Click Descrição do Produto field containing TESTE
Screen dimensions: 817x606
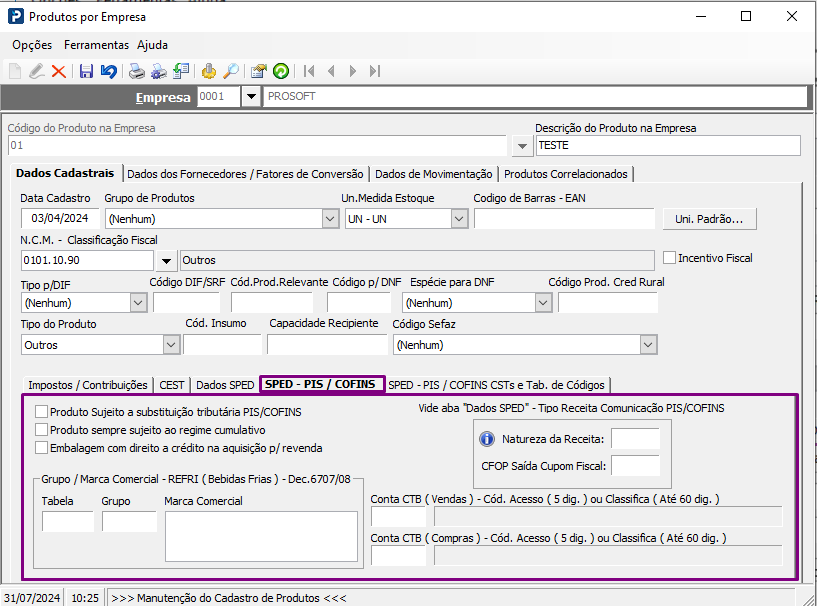click(669, 145)
